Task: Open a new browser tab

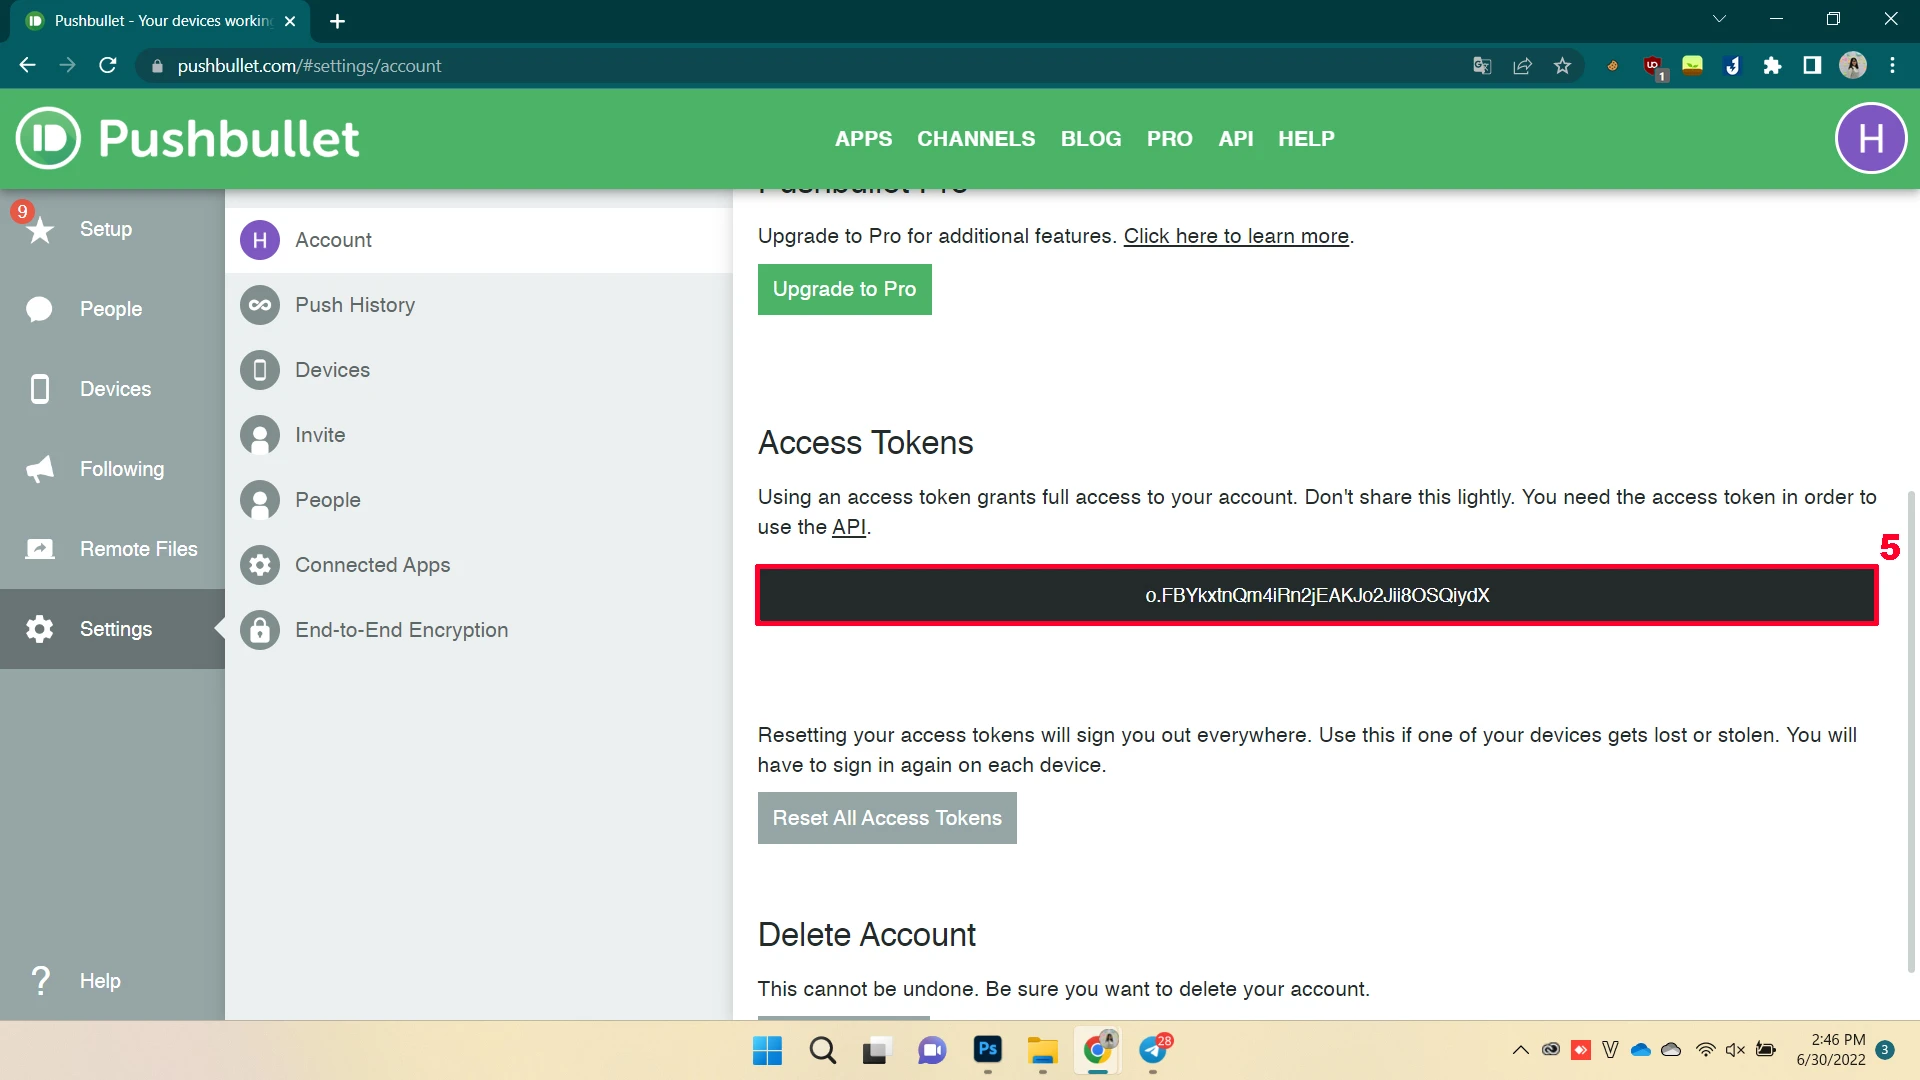Action: click(338, 21)
